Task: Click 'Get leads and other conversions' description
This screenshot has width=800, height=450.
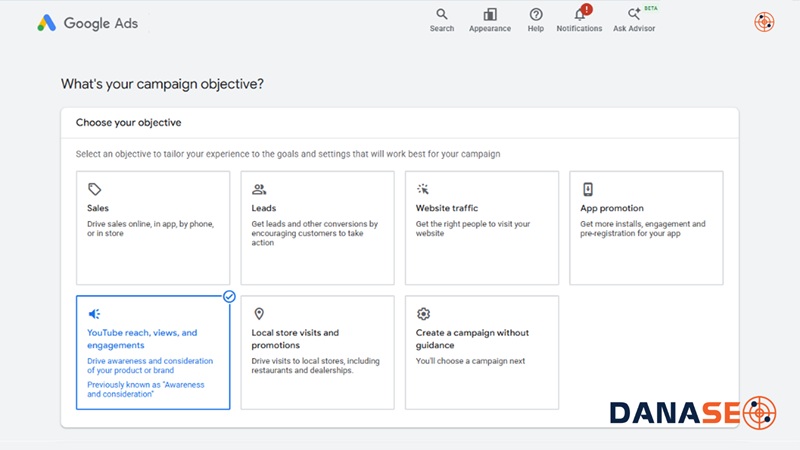Action: tap(314, 233)
